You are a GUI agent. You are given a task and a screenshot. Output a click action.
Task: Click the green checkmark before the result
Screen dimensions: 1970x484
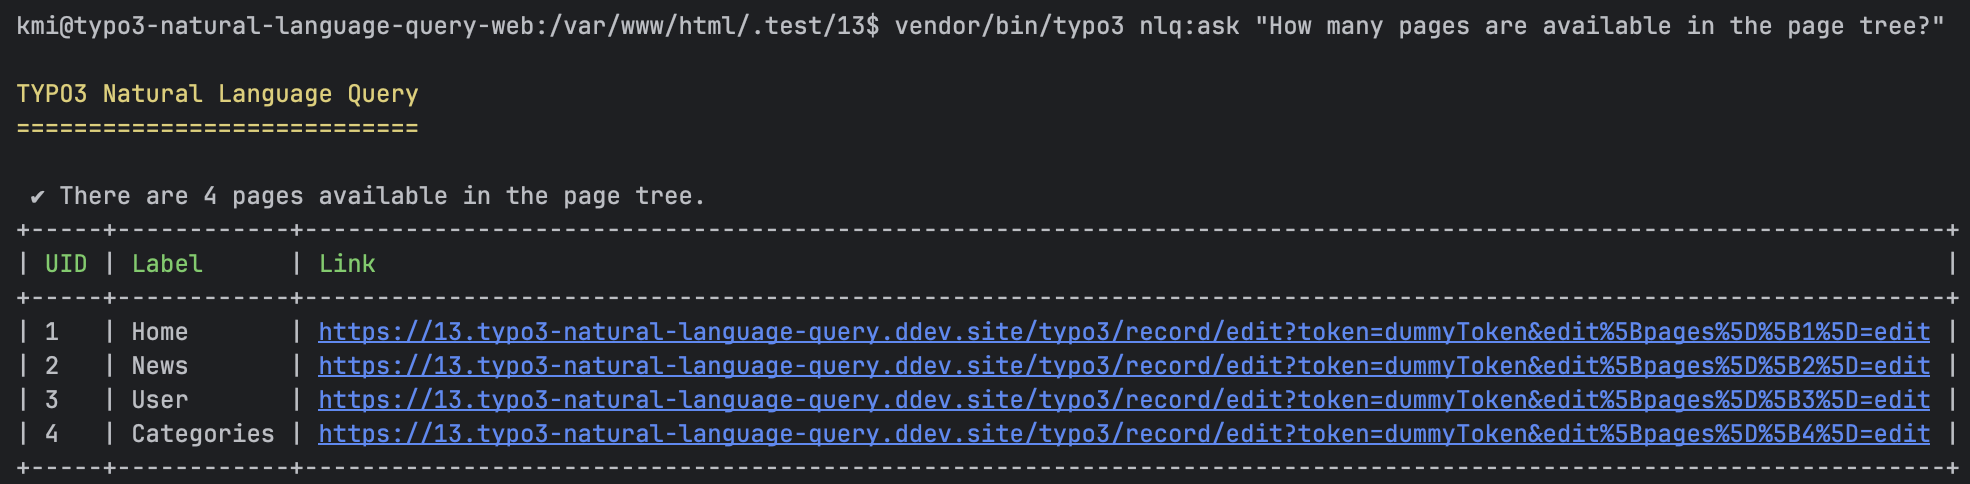tap(38, 197)
